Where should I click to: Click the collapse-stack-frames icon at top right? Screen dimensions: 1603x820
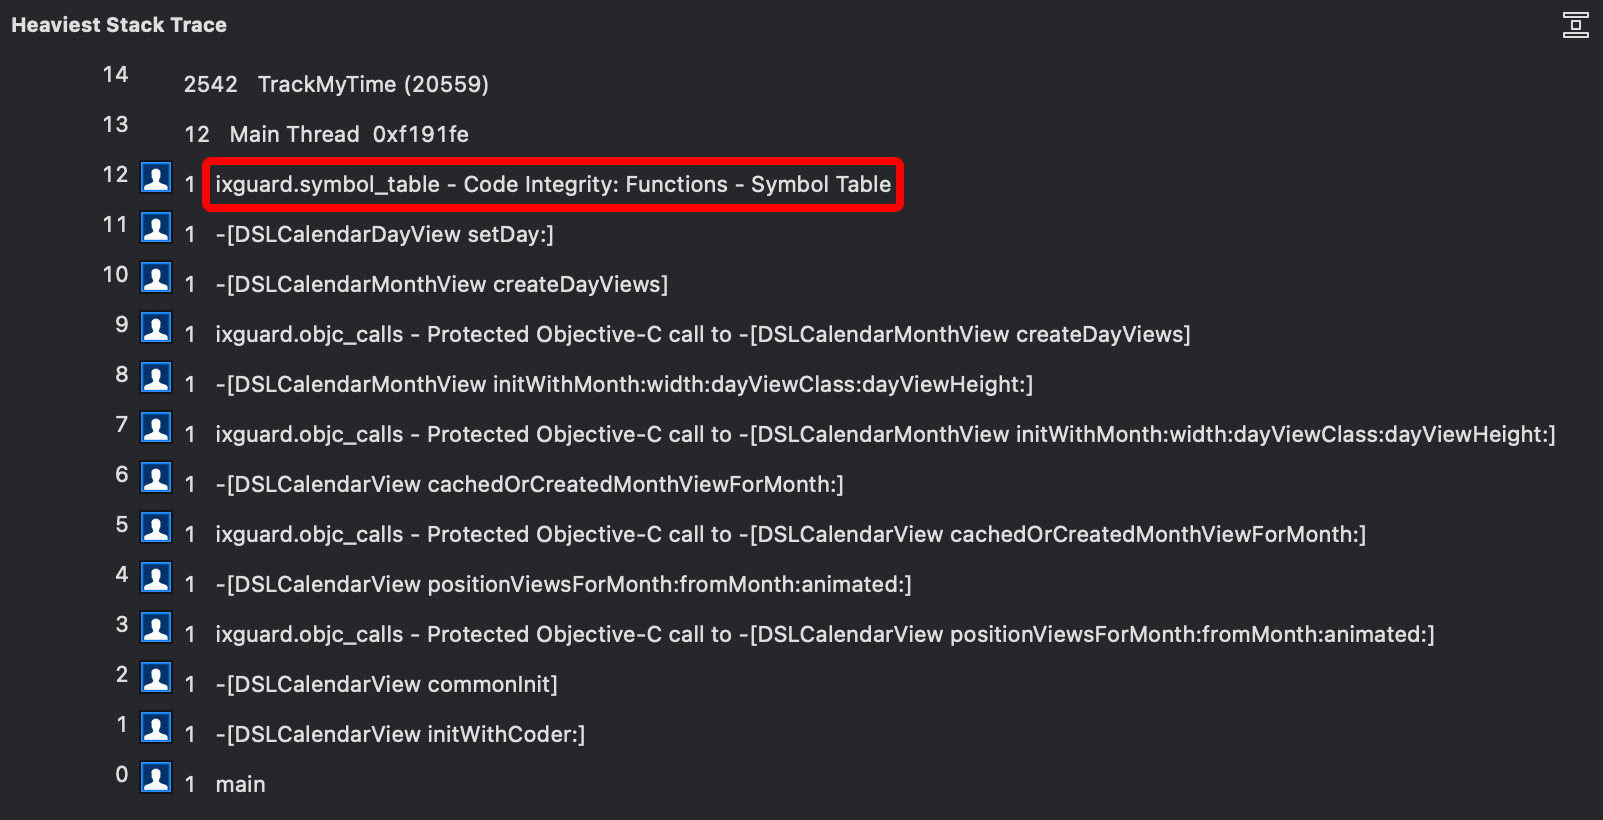1575,25
